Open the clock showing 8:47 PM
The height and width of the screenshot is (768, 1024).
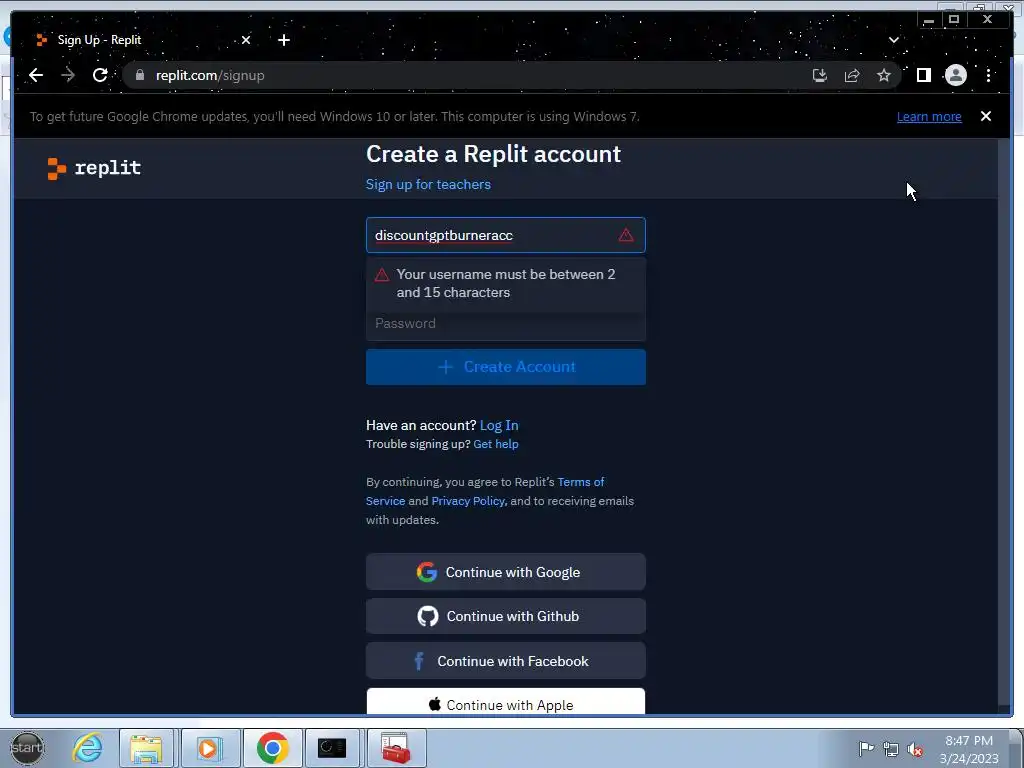[x=969, y=749]
